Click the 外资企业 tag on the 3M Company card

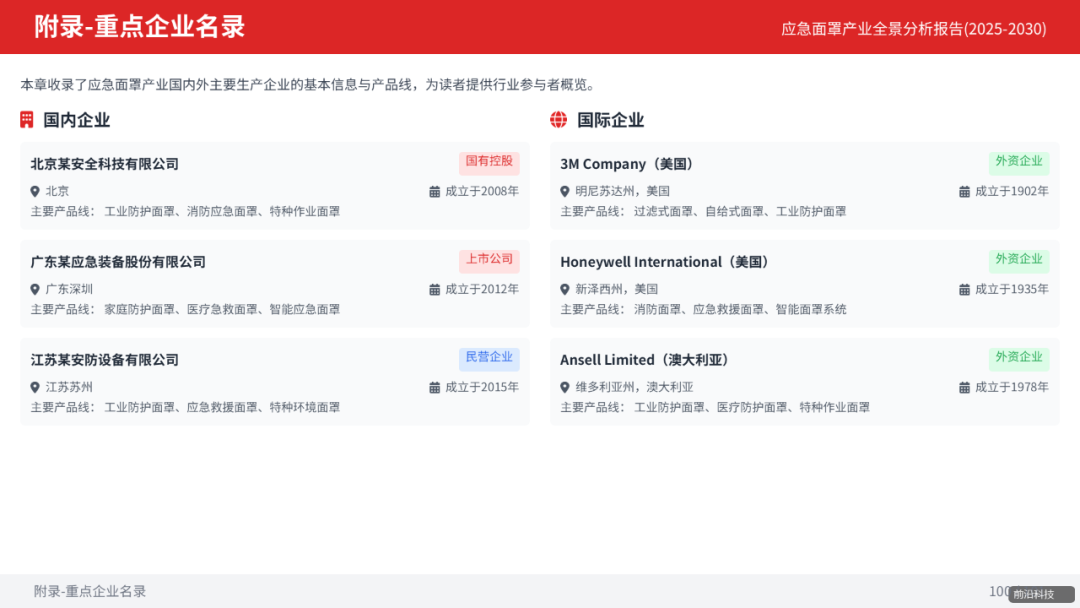tap(1018, 163)
